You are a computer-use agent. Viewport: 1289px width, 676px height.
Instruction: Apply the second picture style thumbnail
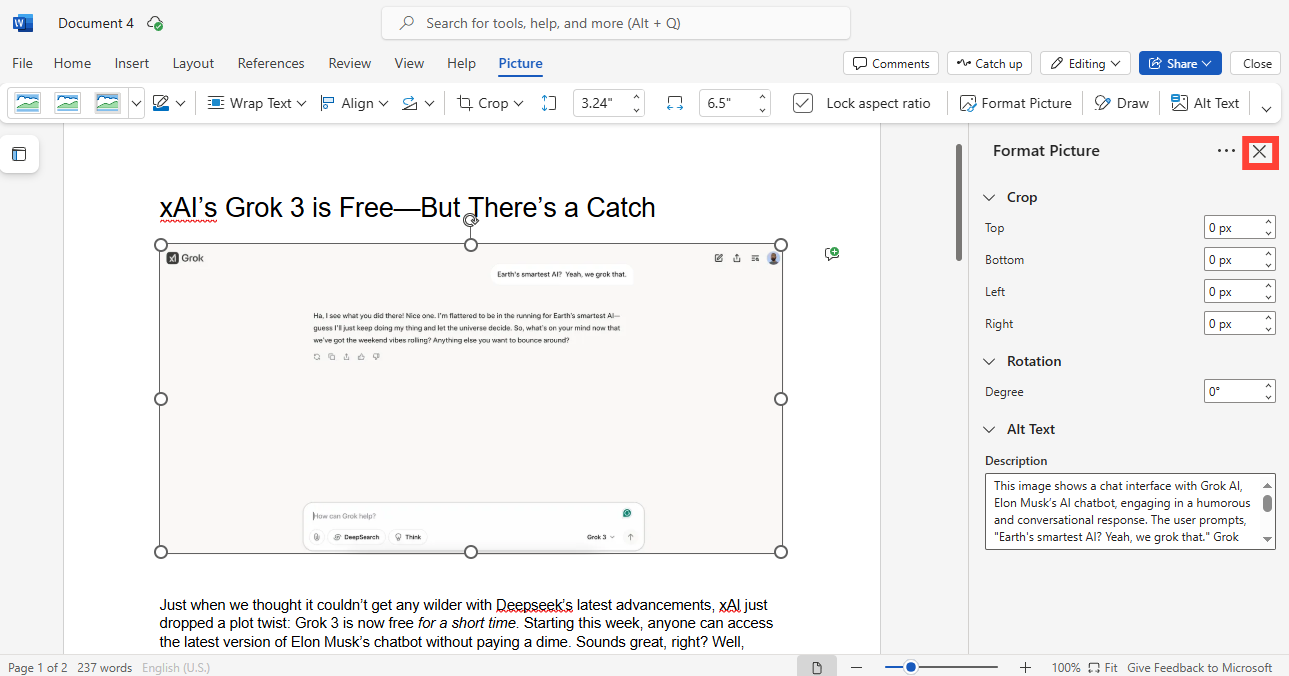point(67,103)
